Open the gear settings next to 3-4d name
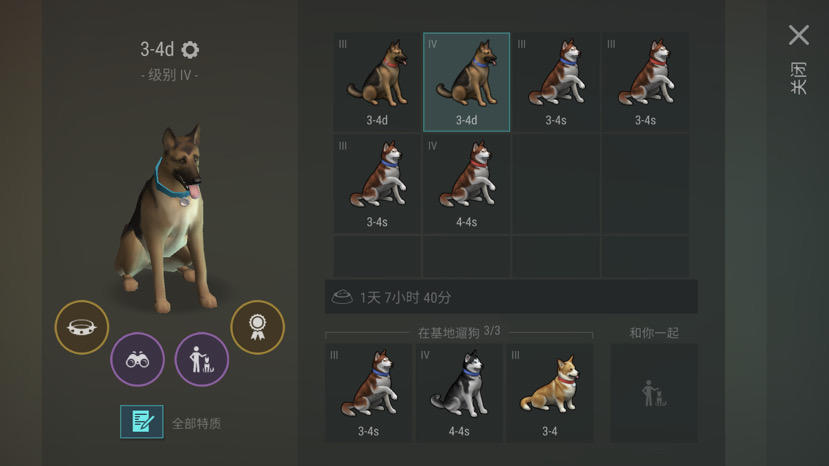Screen dimensions: 829x466 coord(190,50)
